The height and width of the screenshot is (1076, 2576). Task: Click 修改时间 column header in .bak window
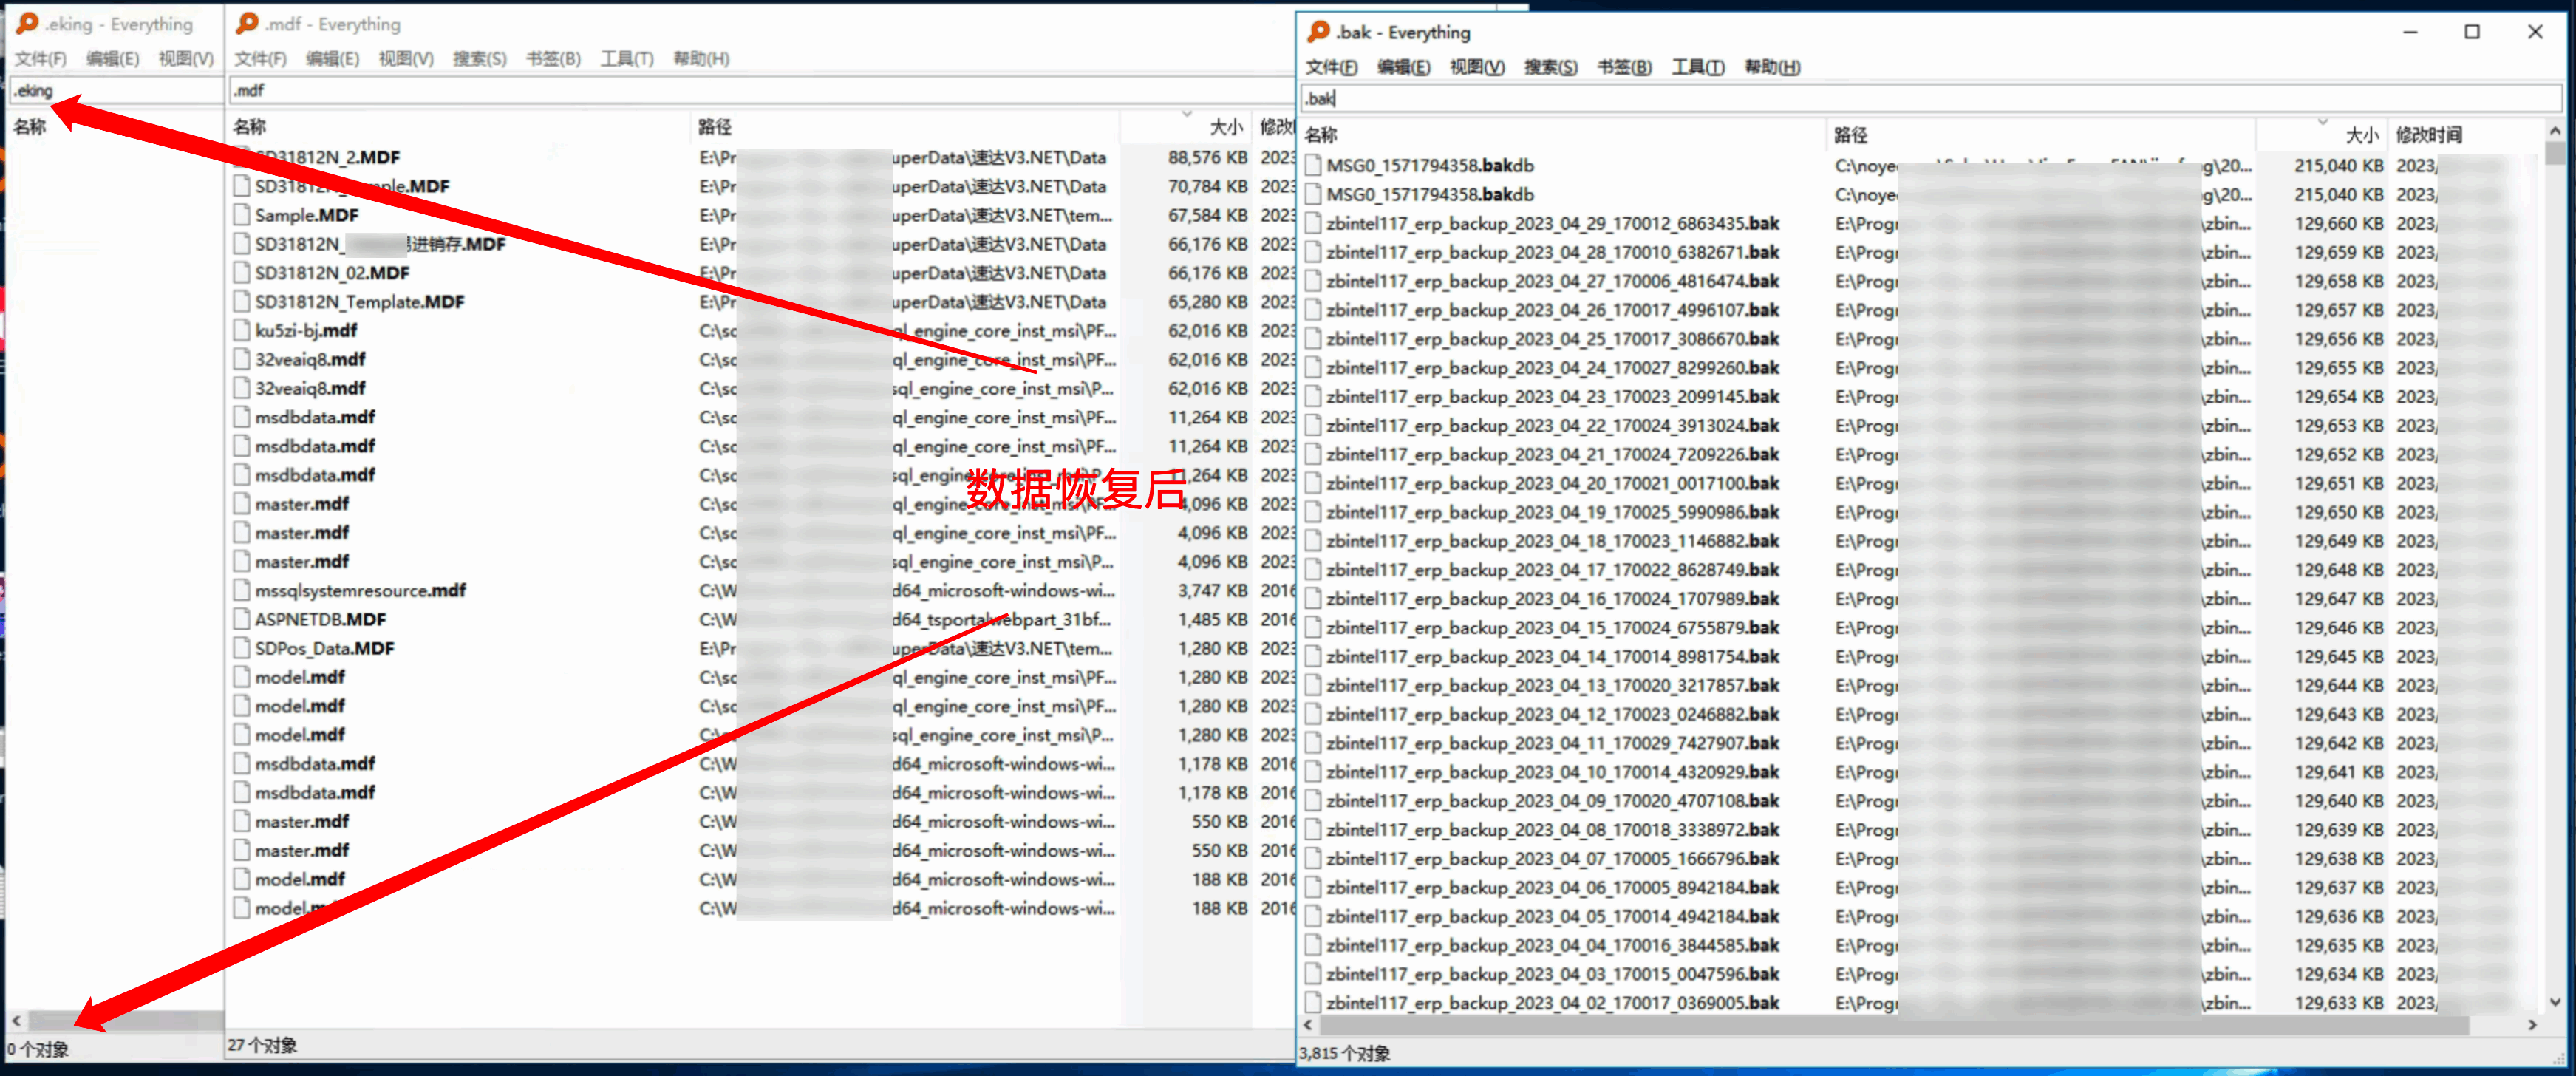point(2428,135)
